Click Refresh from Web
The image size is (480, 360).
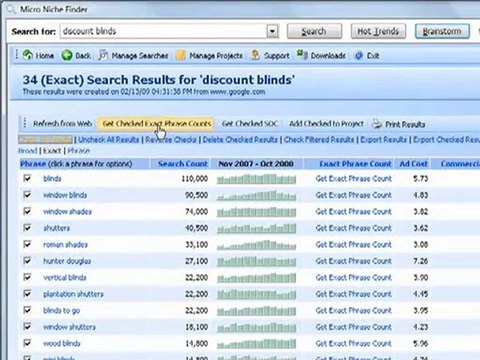point(62,124)
